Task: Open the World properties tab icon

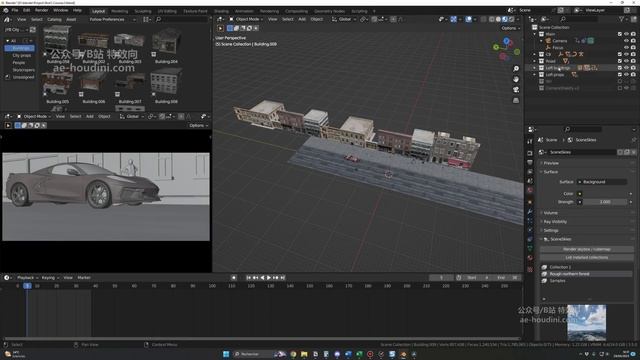Action: (x=530, y=190)
